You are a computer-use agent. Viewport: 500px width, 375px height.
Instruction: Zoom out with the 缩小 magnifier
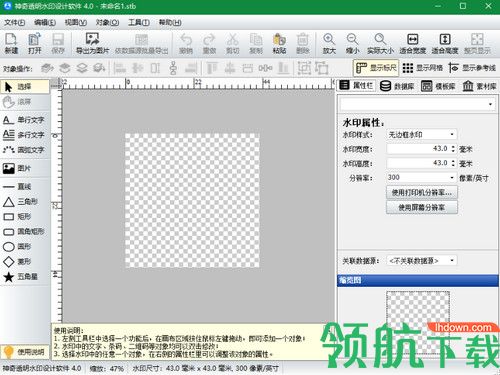pos(352,43)
